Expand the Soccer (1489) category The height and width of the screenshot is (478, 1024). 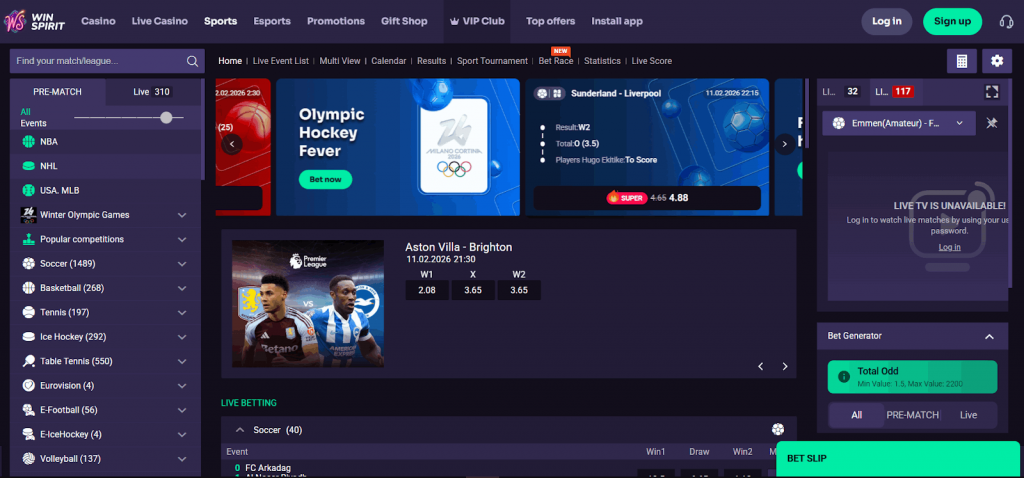182,264
